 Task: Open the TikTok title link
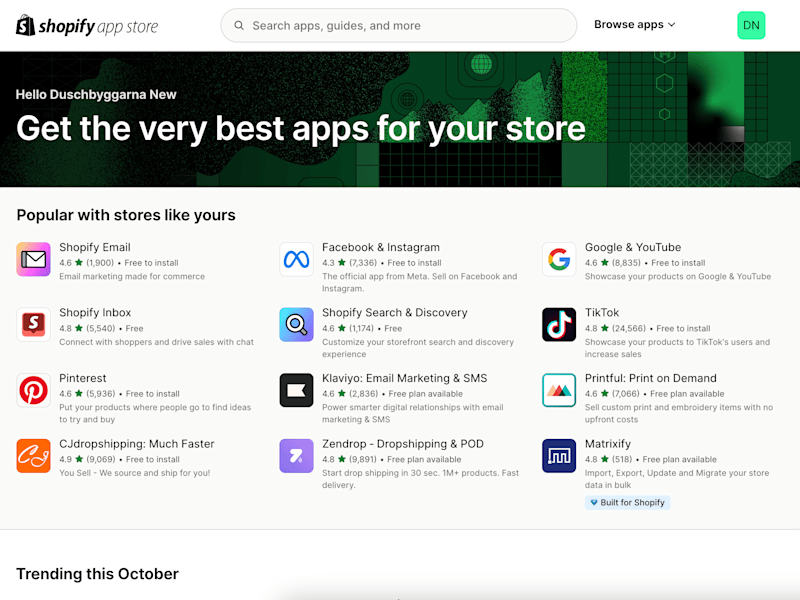point(602,313)
